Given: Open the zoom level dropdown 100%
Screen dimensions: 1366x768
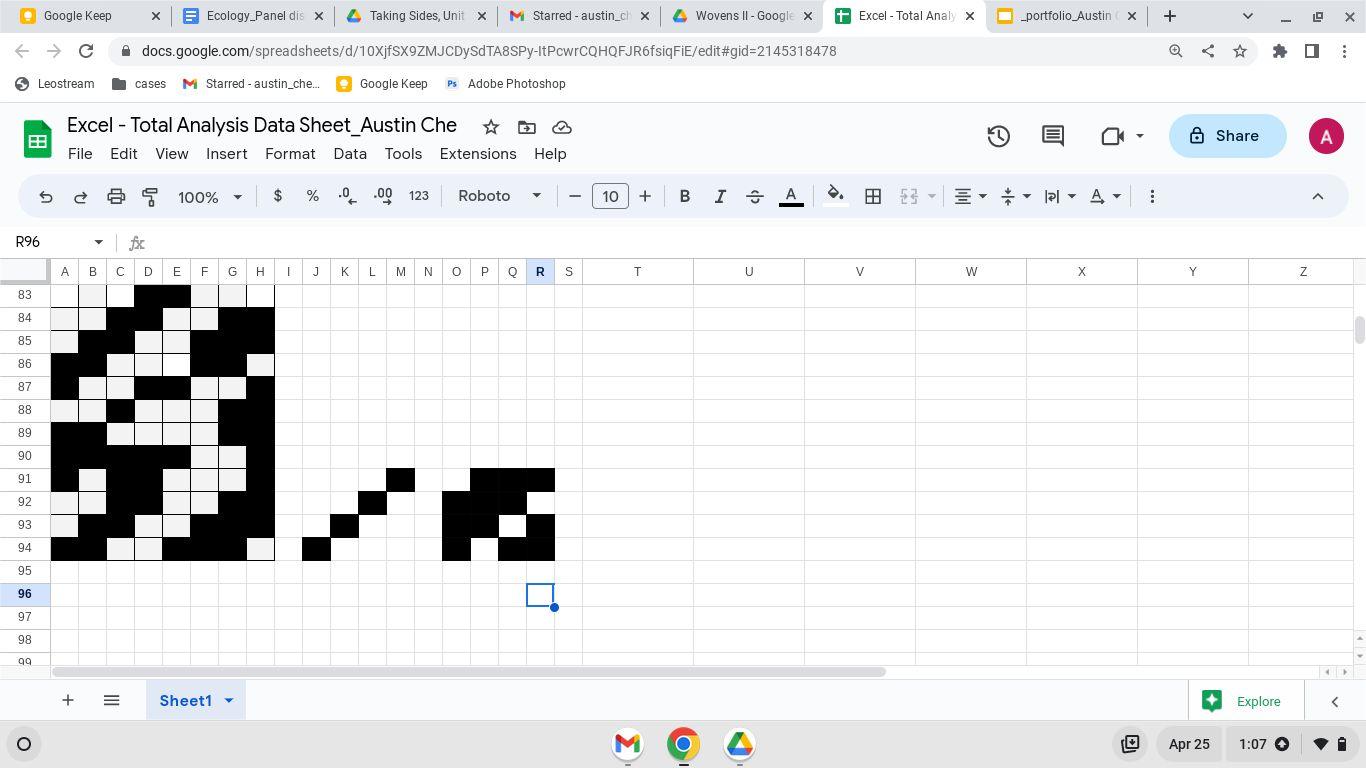Looking at the screenshot, I should 210,197.
